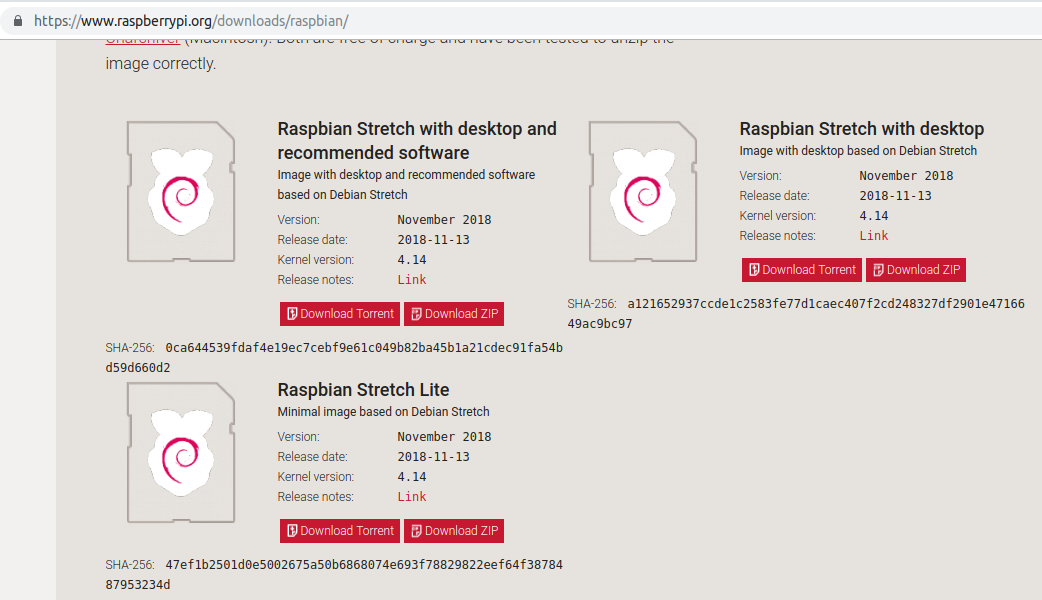Click the 'Raspbian Stretch with desktop' heading

click(862, 129)
